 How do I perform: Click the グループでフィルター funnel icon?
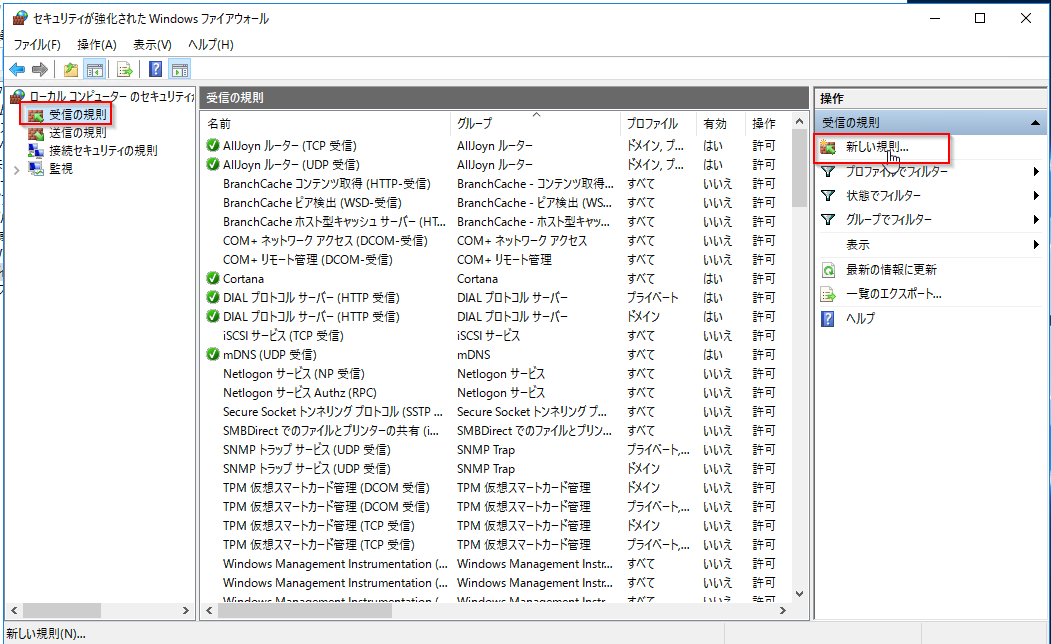pyautogui.click(x=828, y=220)
